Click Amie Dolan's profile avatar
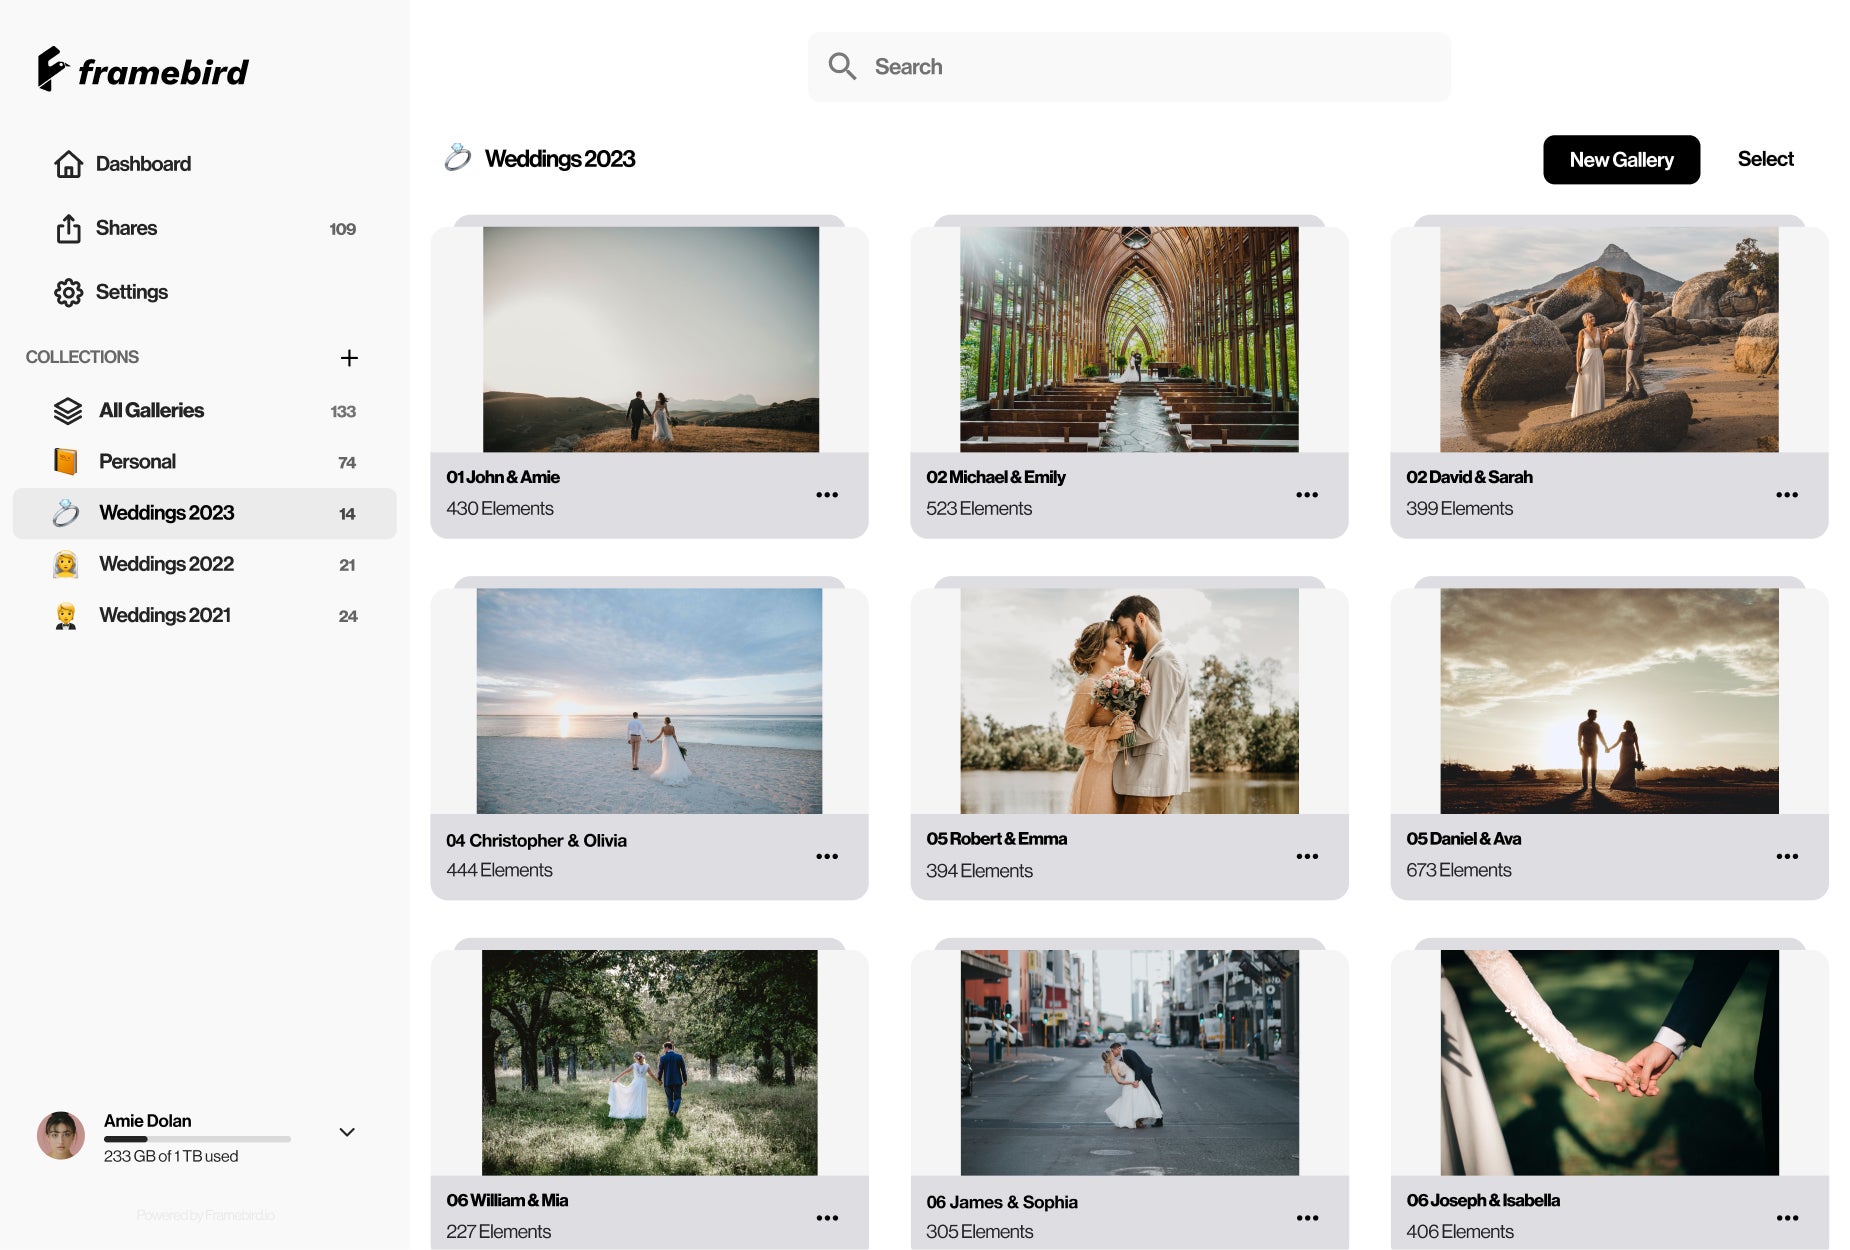The height and width of the screenshot is (1250, 1850). click(x=61, y=1136)
